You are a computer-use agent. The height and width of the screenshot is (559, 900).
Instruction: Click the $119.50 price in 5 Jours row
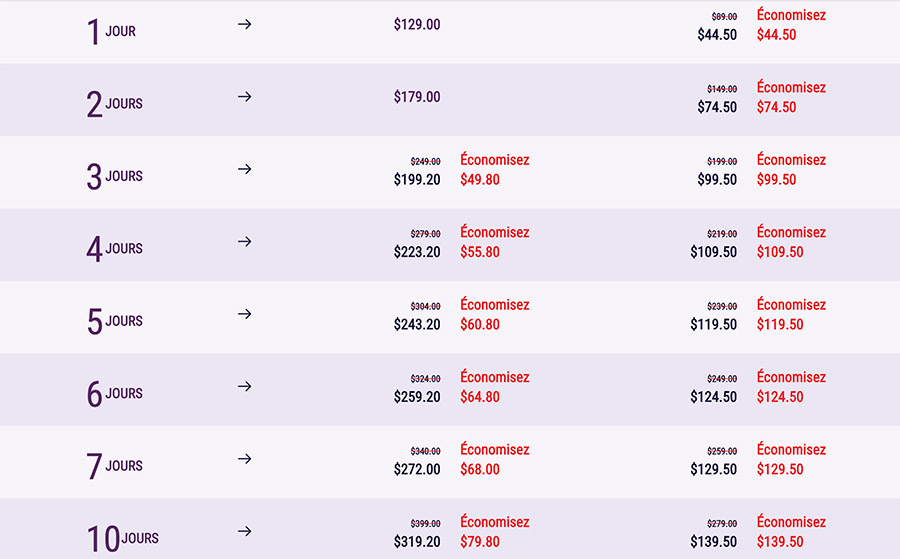(x=714, y=325)
